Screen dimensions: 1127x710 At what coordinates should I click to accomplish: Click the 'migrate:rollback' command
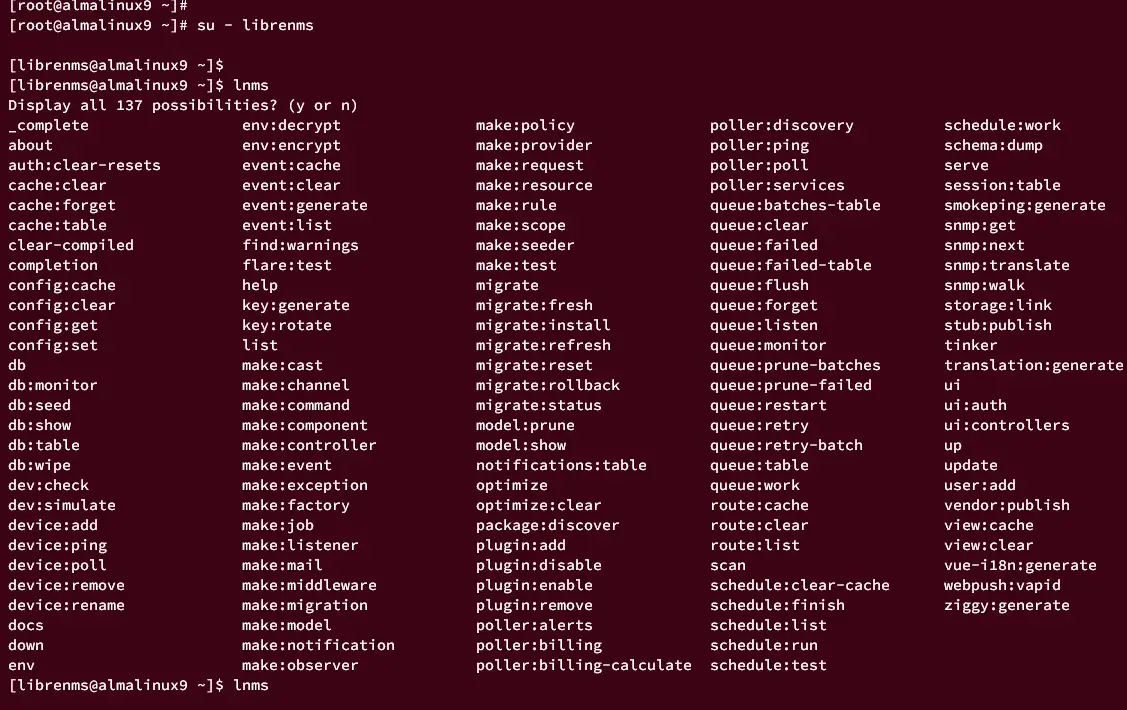(548, 385)
